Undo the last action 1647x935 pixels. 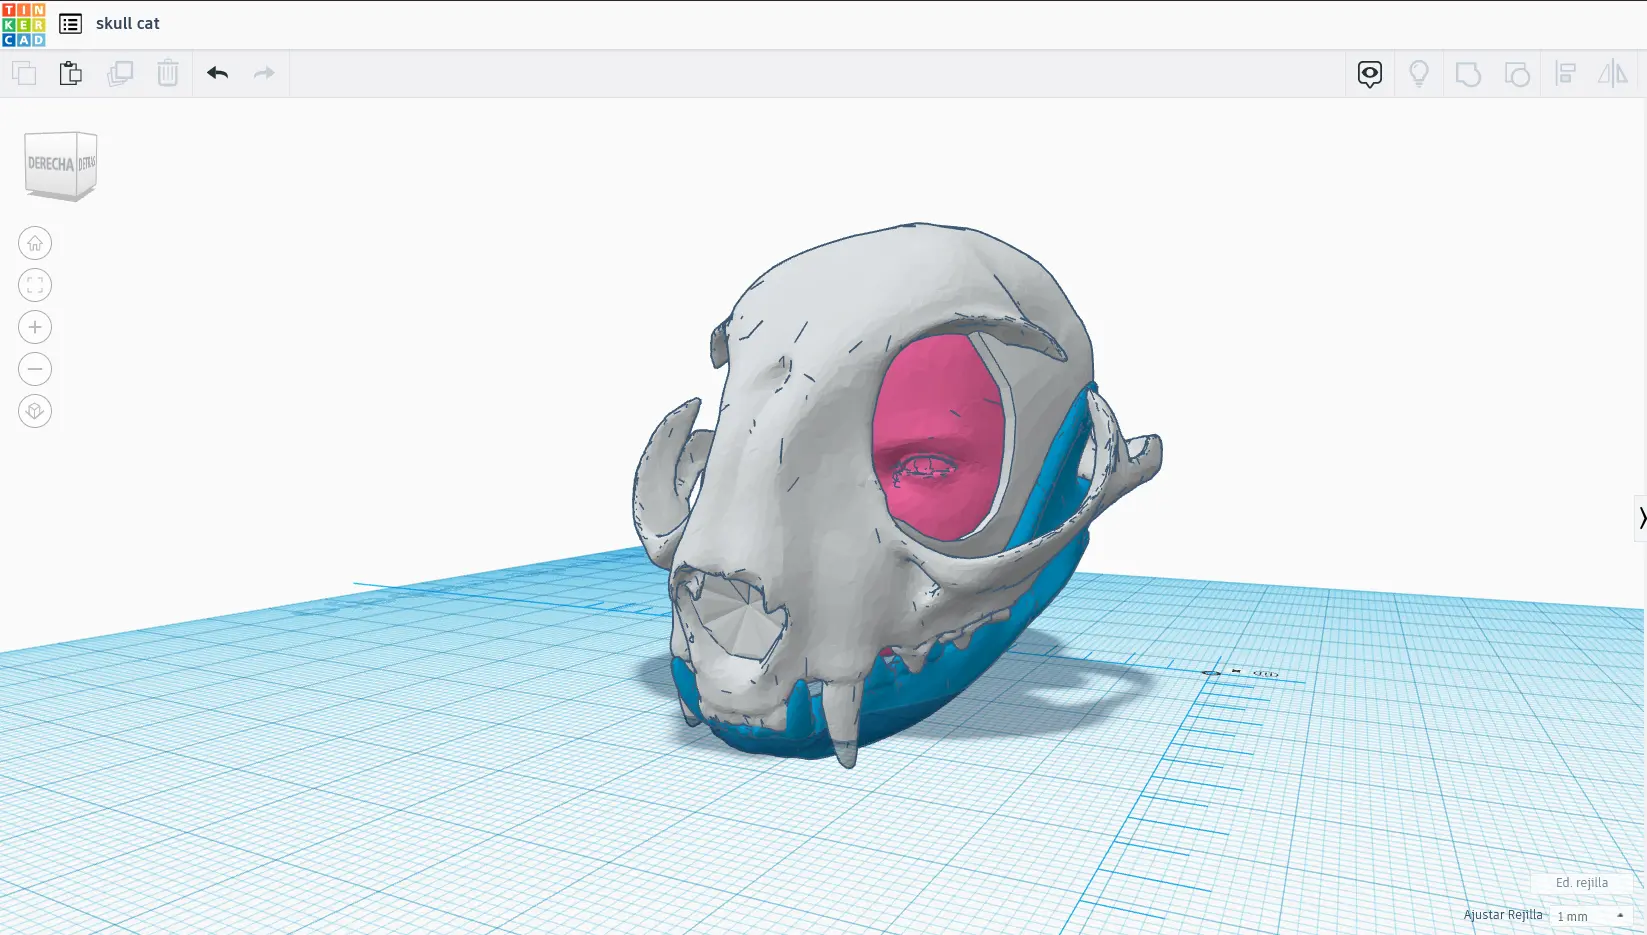pyautogui.click(x=217, y=73)
